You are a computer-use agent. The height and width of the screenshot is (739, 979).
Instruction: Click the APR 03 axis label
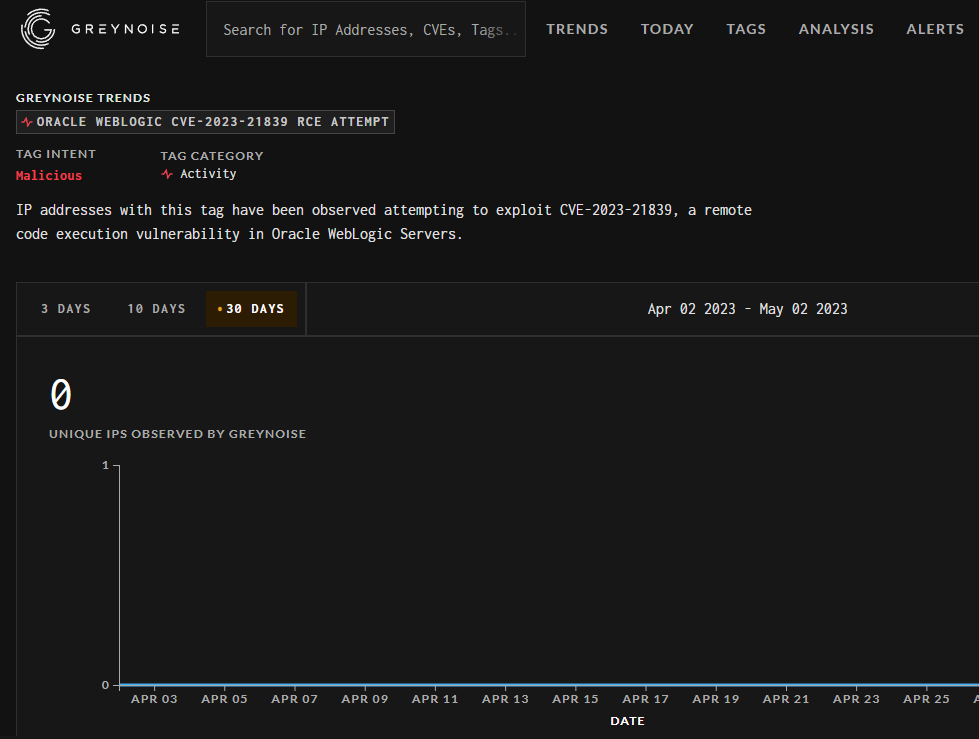(154, 699)
